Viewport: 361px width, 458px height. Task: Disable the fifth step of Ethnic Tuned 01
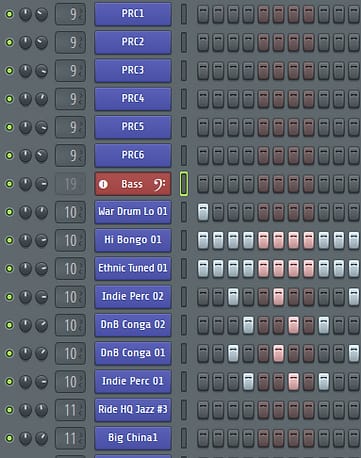[x=263, y=268]
